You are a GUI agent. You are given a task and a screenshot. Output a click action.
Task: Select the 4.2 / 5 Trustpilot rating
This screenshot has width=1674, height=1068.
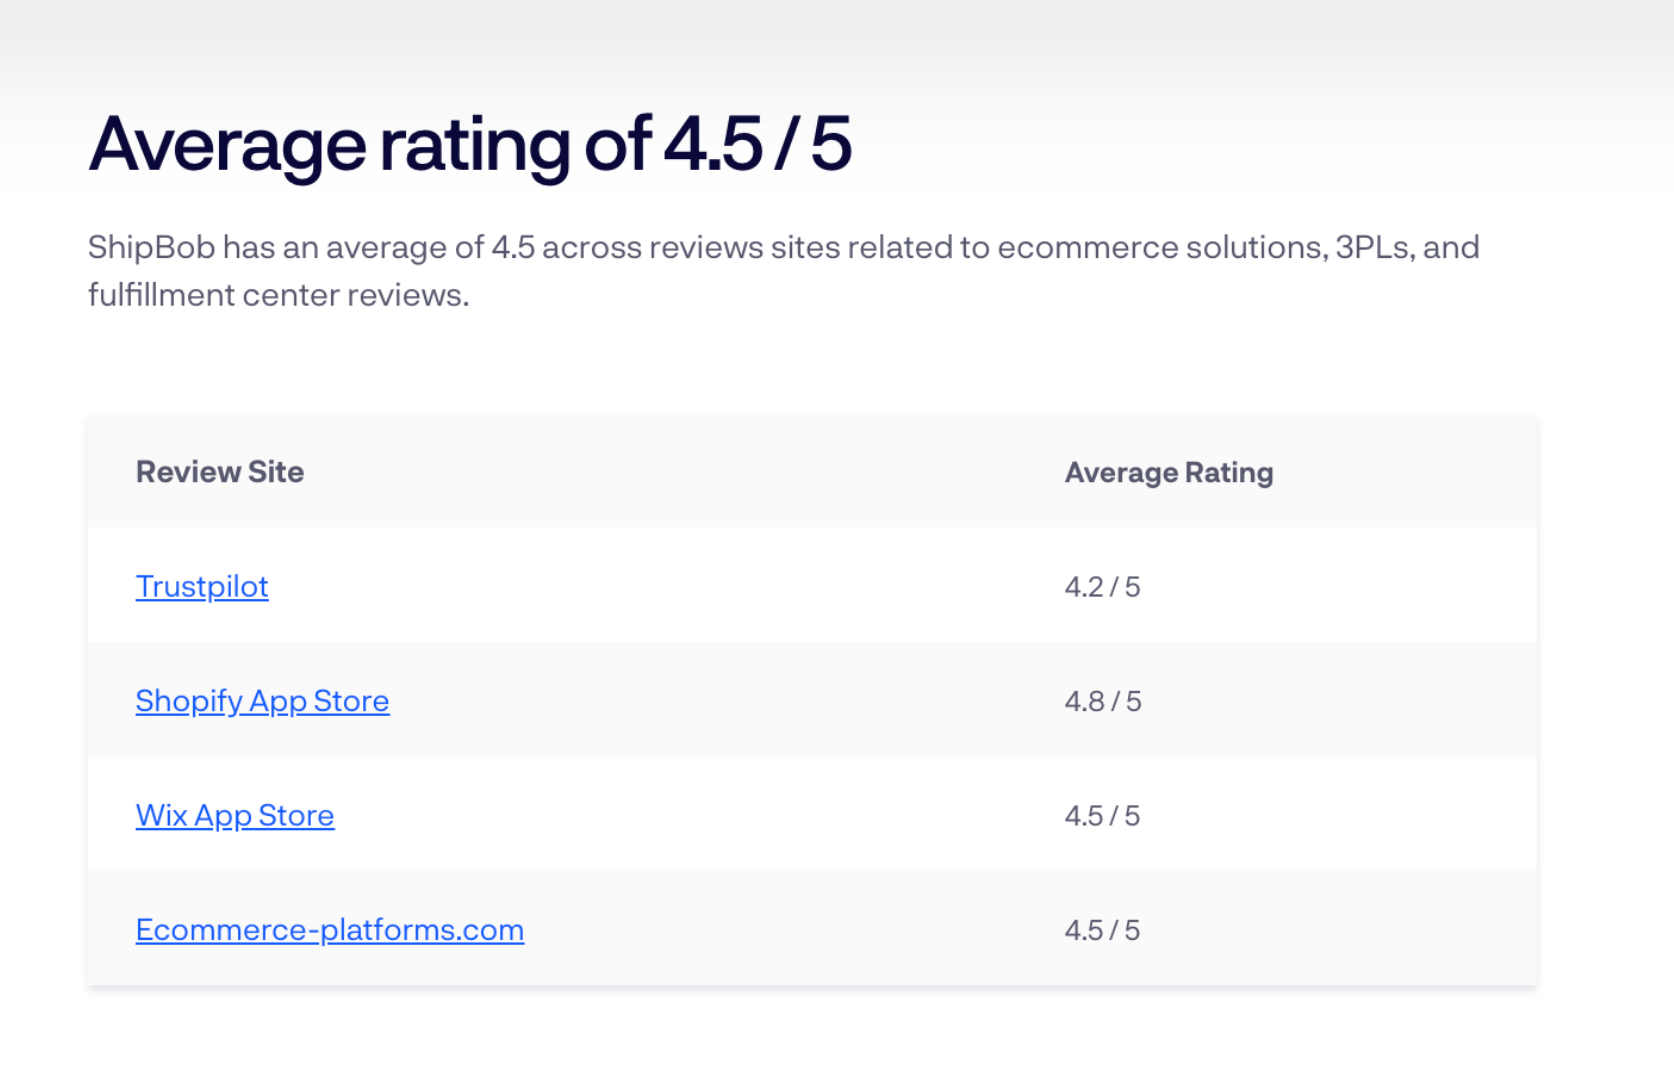1102,587
